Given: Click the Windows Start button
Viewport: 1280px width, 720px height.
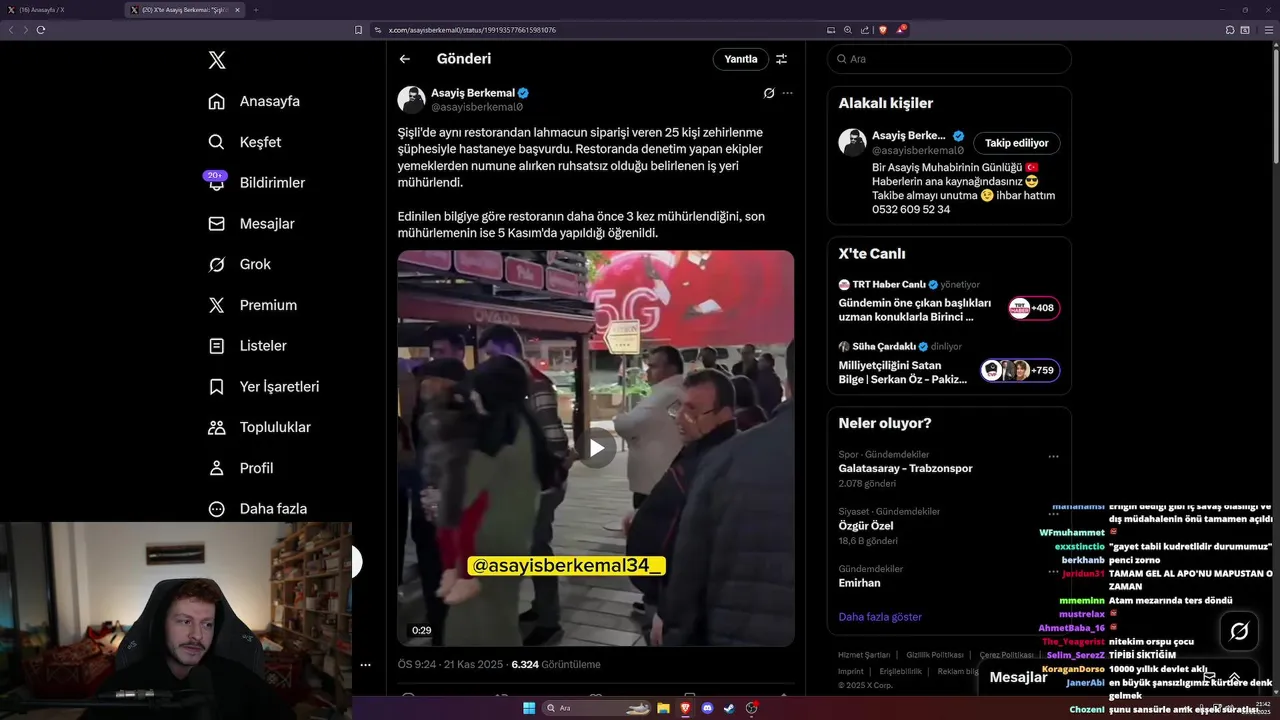Looking at the screenshot, I should tap(529, 708).
